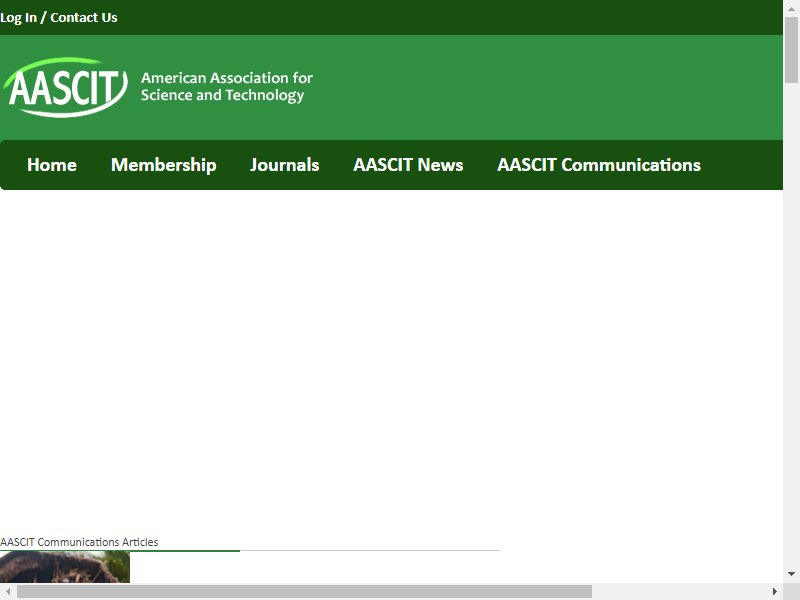Click 'AASCIT Communications Articles' heading text

pos(79,542)
